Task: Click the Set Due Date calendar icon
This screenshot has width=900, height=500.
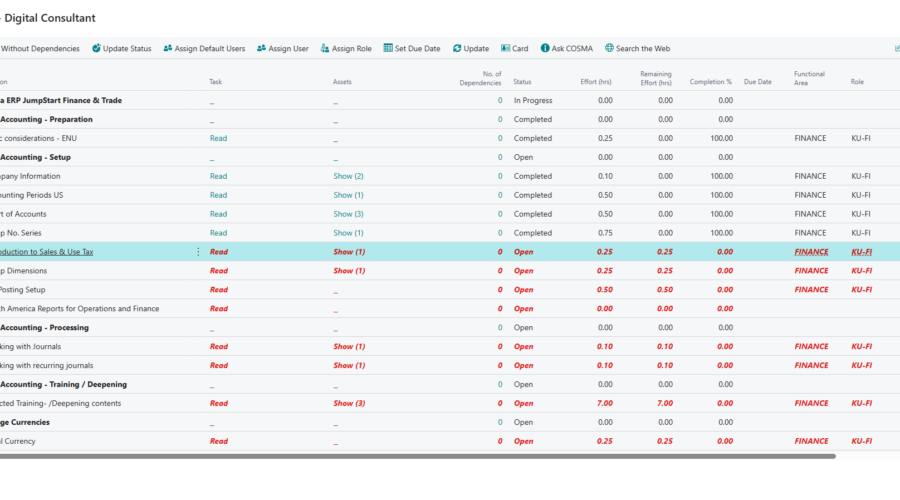Action: point(388,48)
